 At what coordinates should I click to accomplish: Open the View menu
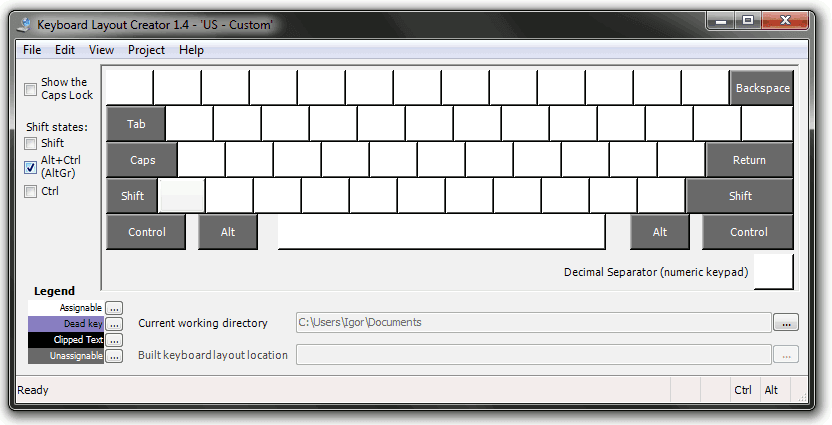coord(101,50)
